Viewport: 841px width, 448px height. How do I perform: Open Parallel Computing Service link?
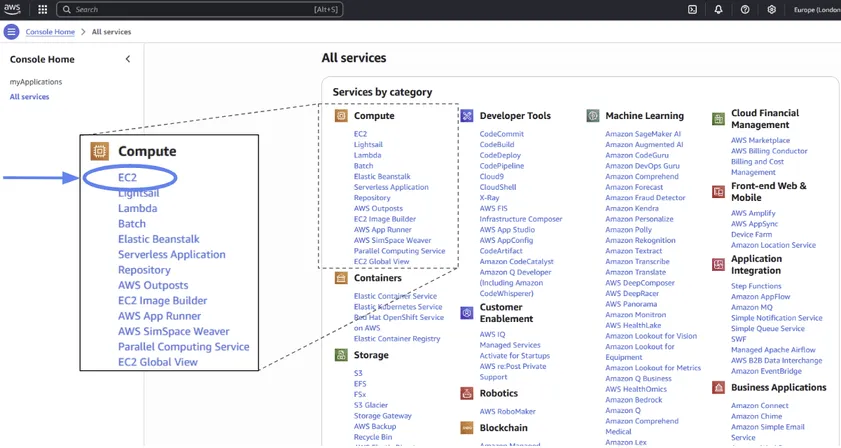click(x=399, y=251)
